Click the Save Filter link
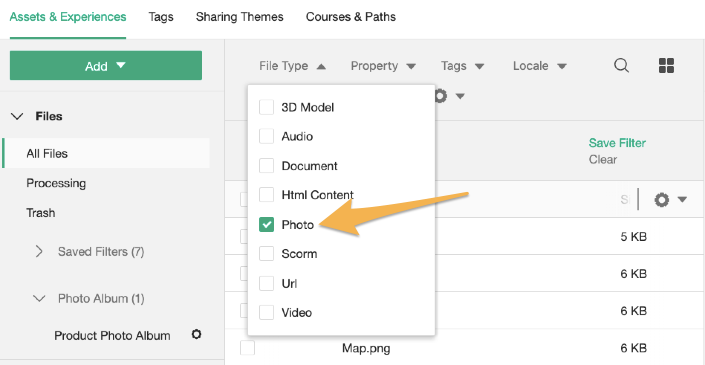 coord(617,143)
